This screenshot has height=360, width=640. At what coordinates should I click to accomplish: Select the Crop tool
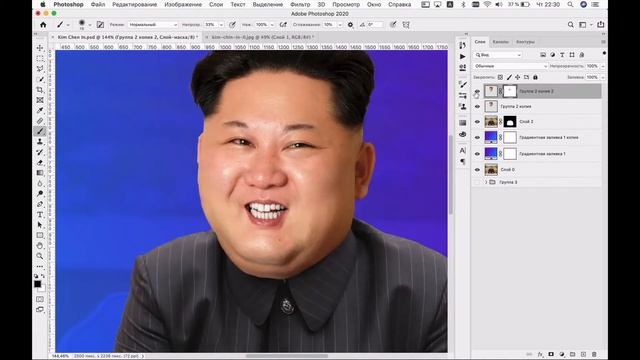coord(40,89)
